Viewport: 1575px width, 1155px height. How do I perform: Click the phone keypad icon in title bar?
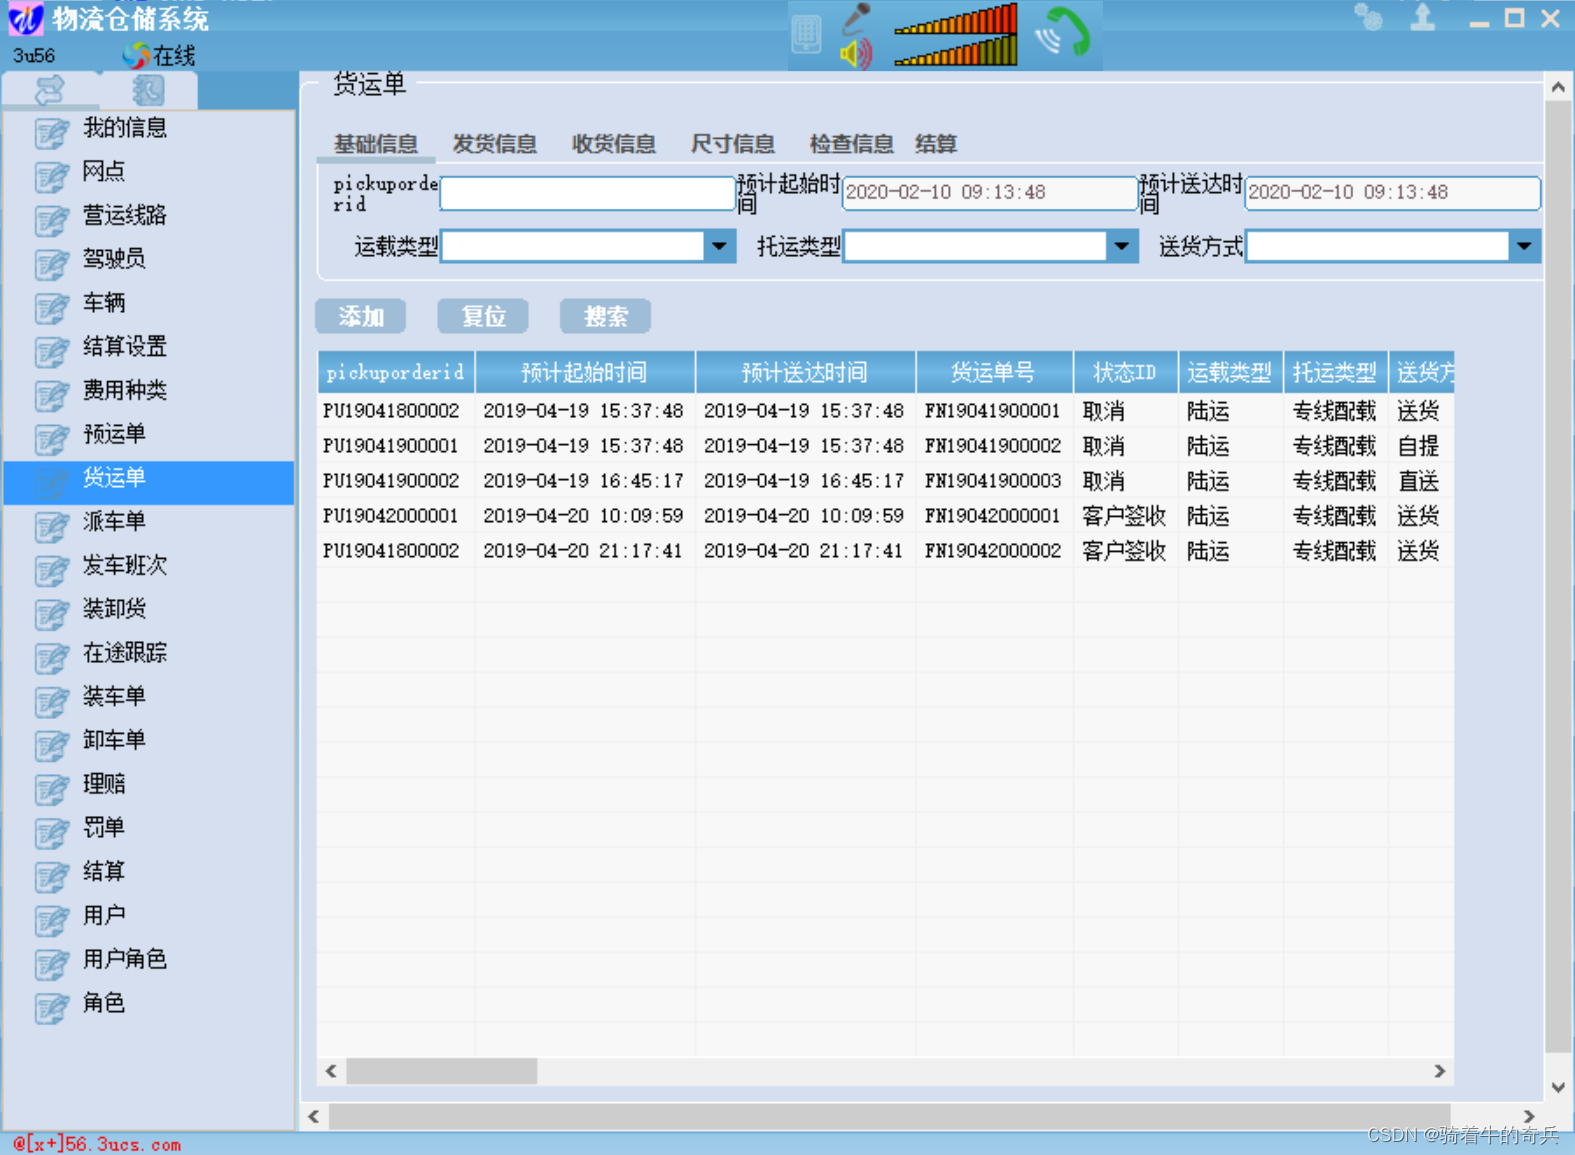806,34
